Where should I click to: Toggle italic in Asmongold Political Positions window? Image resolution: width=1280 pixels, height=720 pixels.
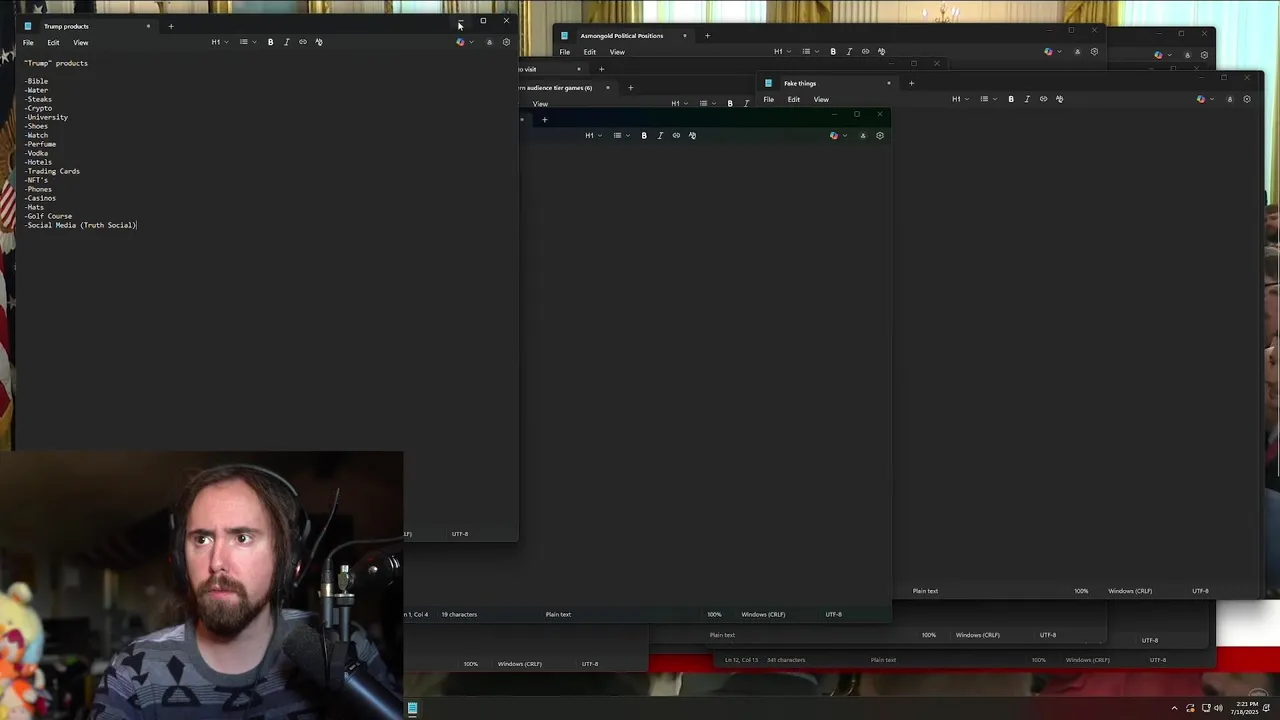tap(849, 52)
